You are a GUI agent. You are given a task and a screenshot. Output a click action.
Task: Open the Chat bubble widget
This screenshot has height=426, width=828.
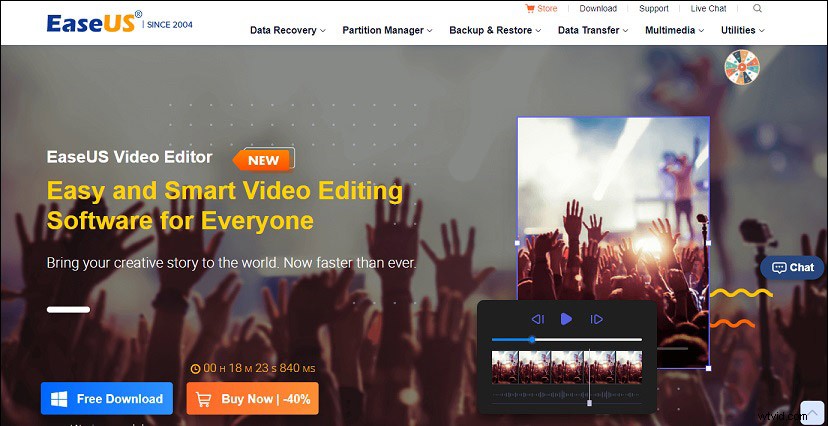pos(792,268)
